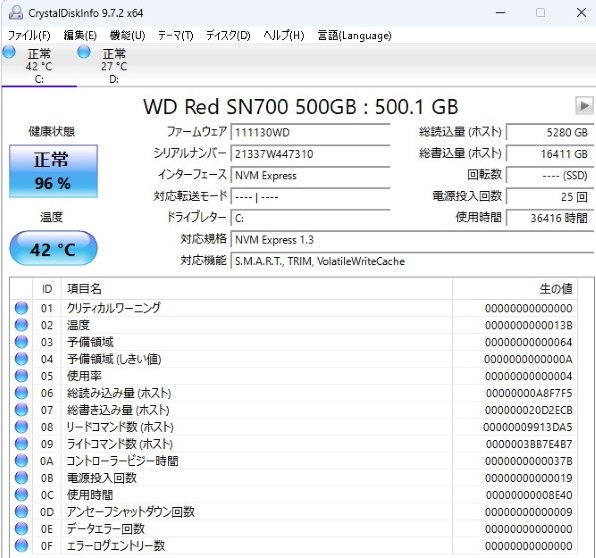Open the ディスク(D) menu
This screenshot has width=596, height=558.
228,35
